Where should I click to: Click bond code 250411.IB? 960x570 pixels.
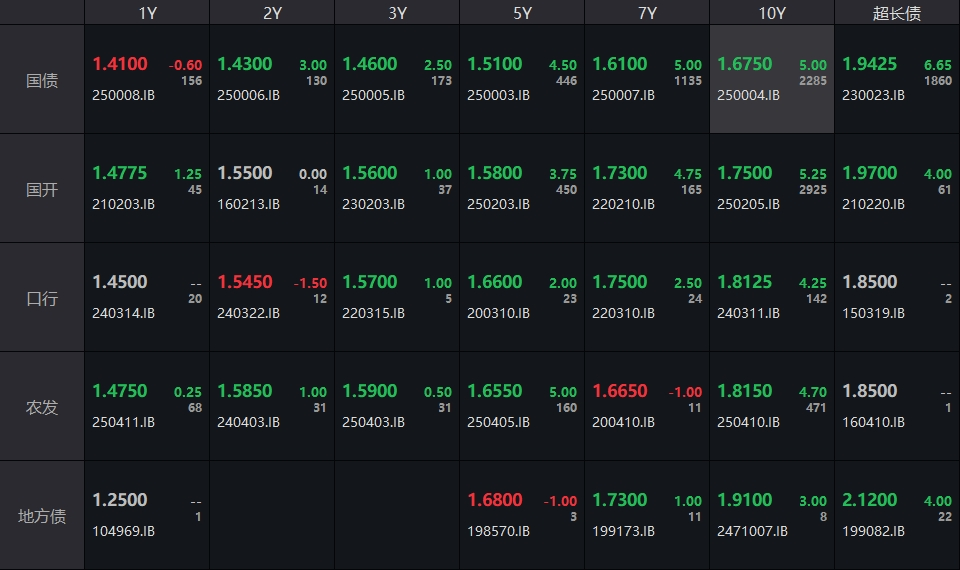click(x=123, y=423)
